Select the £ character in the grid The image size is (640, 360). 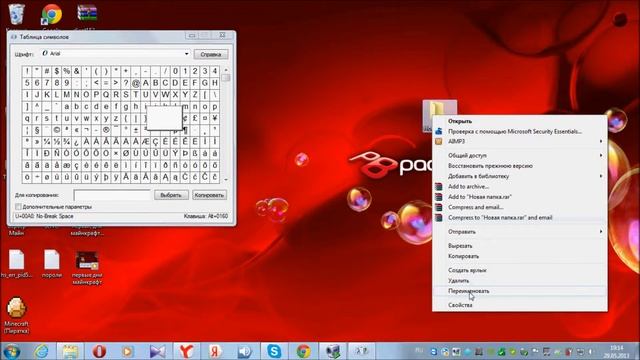point(195,118)
